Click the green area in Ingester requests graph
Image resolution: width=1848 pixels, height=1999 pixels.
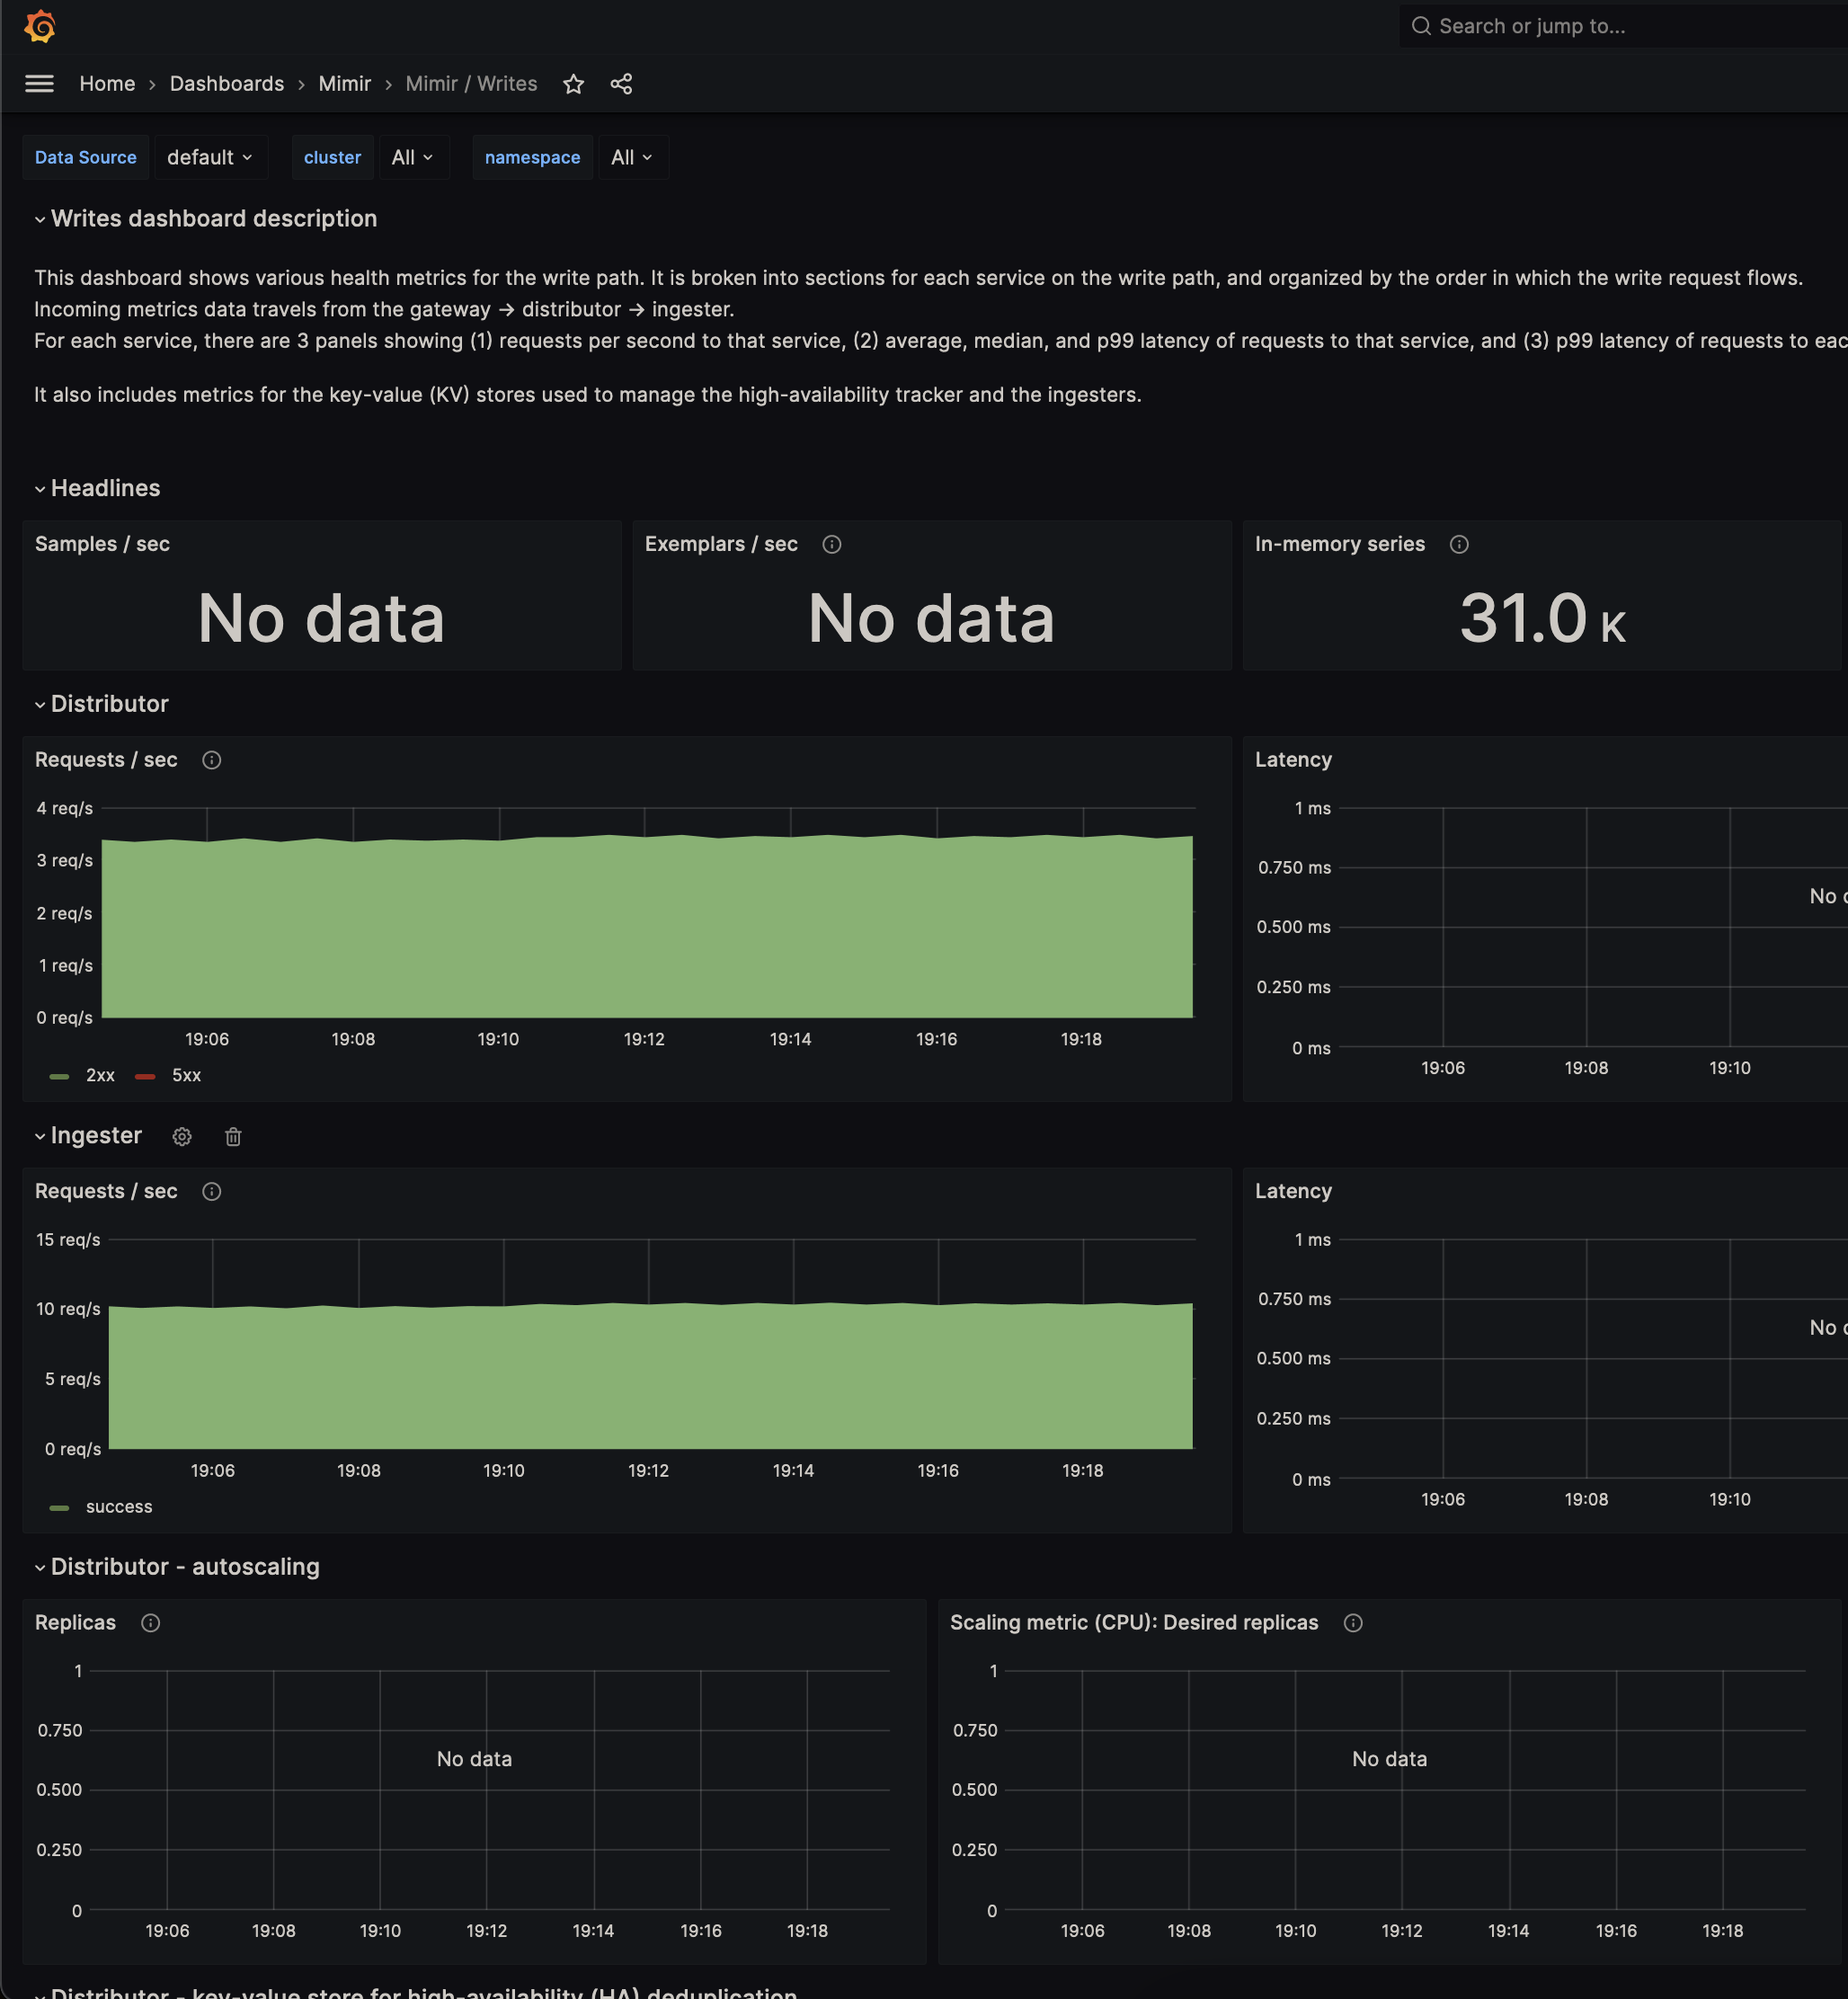tap(650, 1378)
